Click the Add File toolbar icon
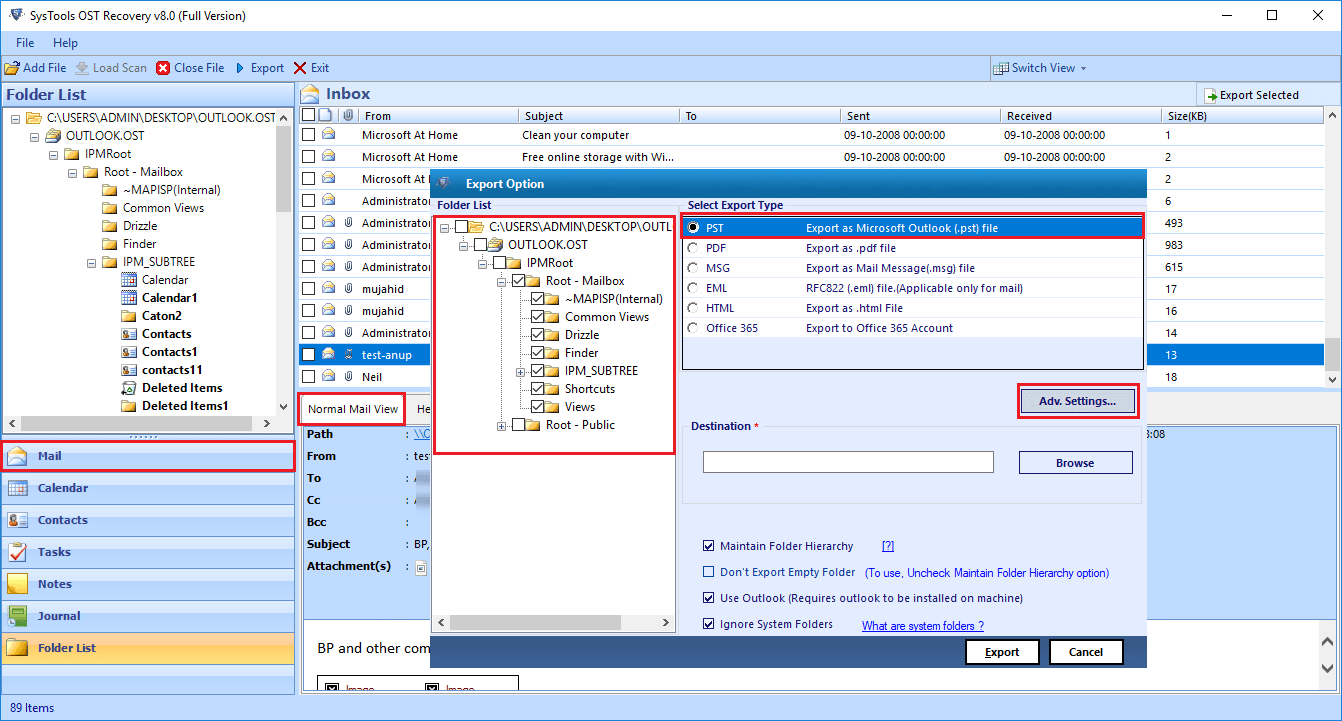 (x=12, y=68)
